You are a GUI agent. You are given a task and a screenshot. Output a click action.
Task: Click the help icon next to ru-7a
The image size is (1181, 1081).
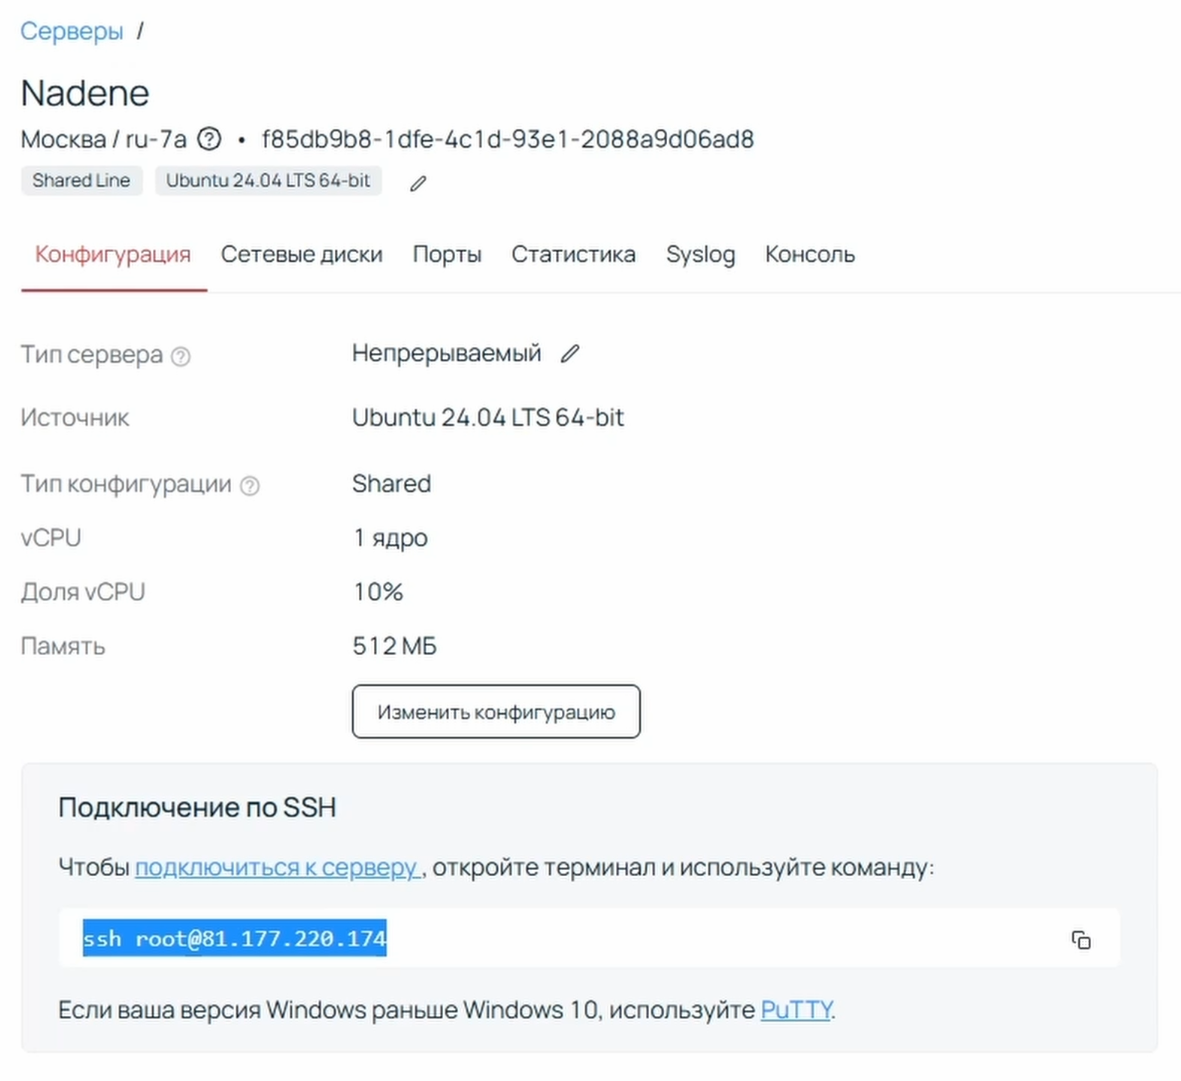pos(209,139)
